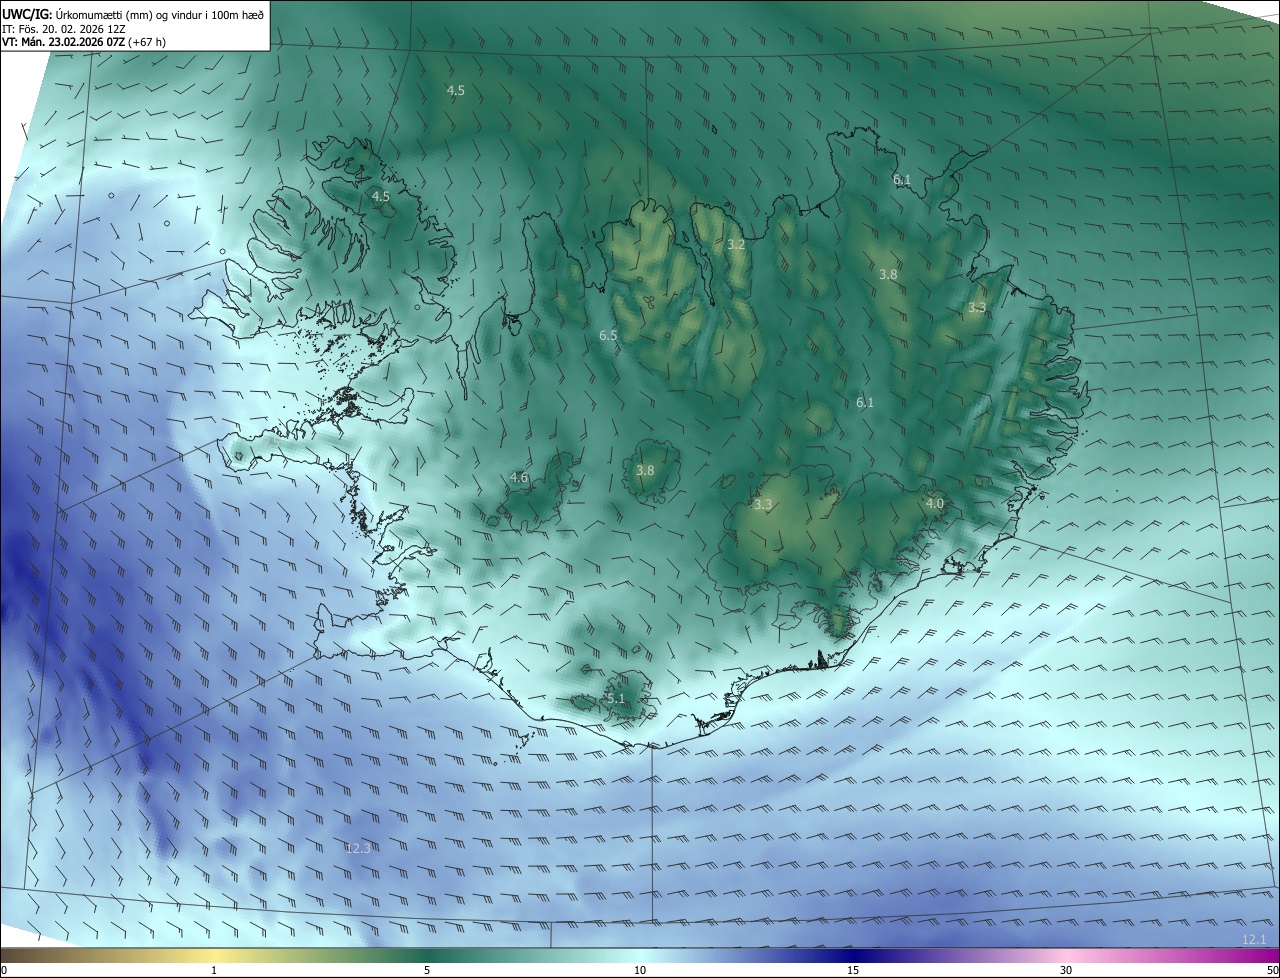Click the 5.1 value near the south coast
The width and height of the screenshot is (1280, 978).
(615, 698)
